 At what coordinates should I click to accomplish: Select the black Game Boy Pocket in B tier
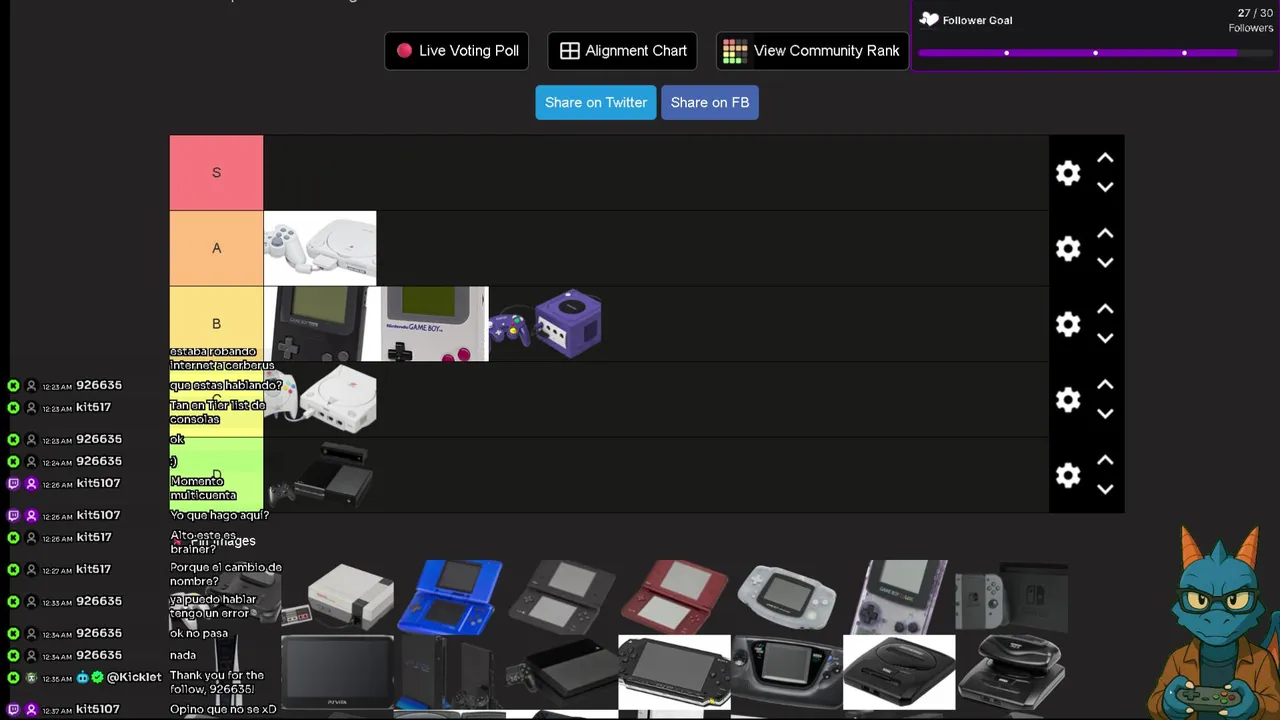[x=320, y=324]
